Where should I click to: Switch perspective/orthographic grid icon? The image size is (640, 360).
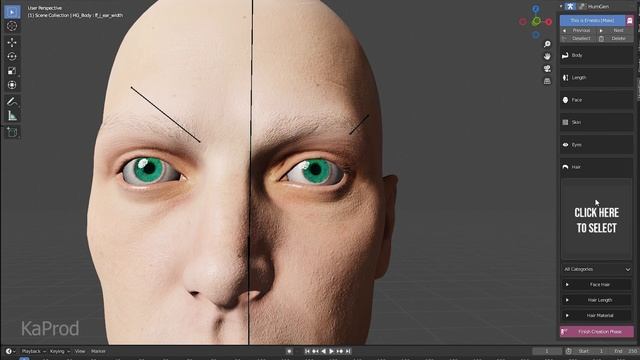[x=547, y=81]
